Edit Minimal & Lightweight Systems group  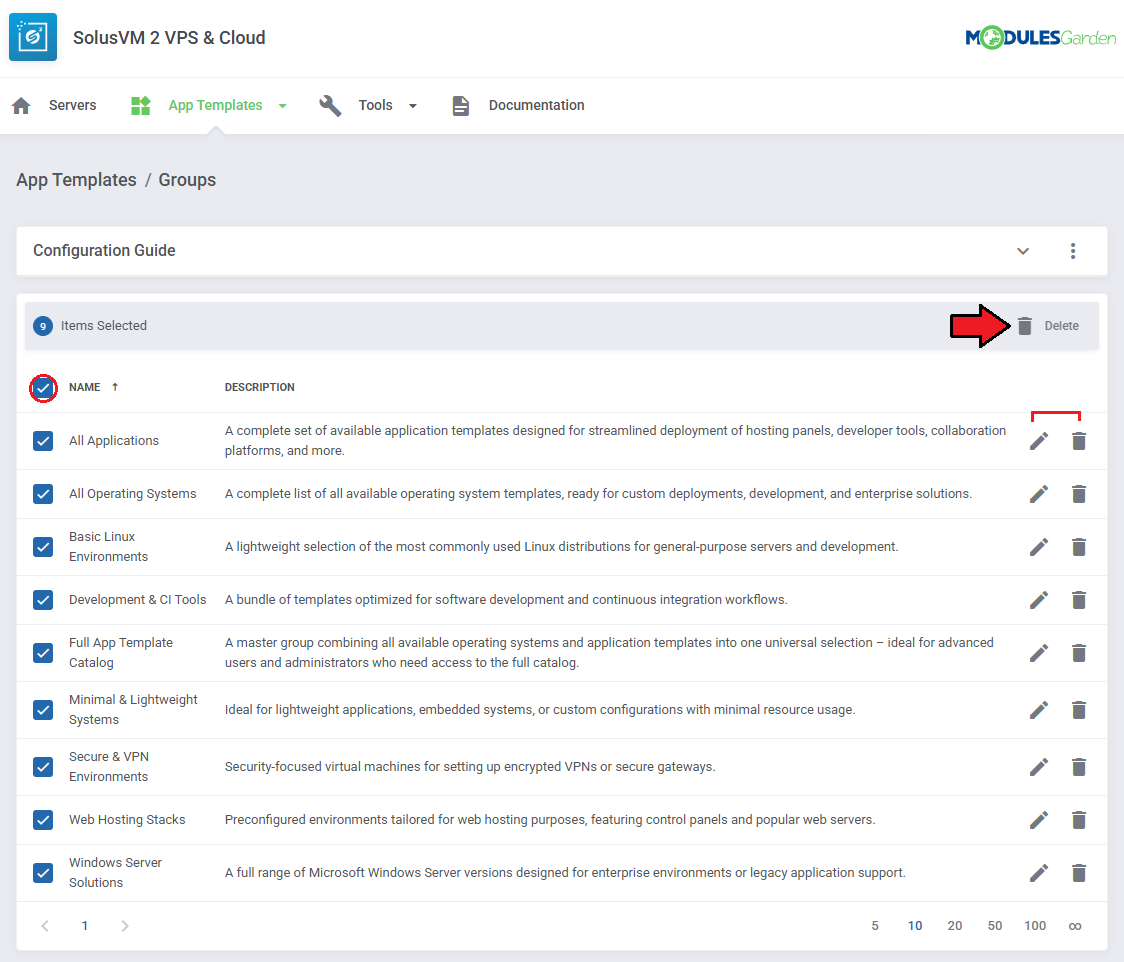1039,710
